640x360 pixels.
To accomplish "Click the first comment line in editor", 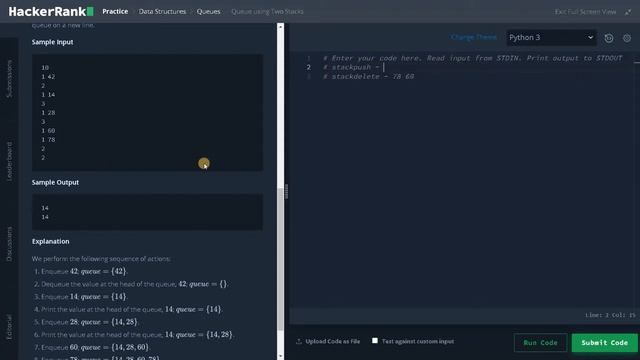I will [x=473, y=58].
